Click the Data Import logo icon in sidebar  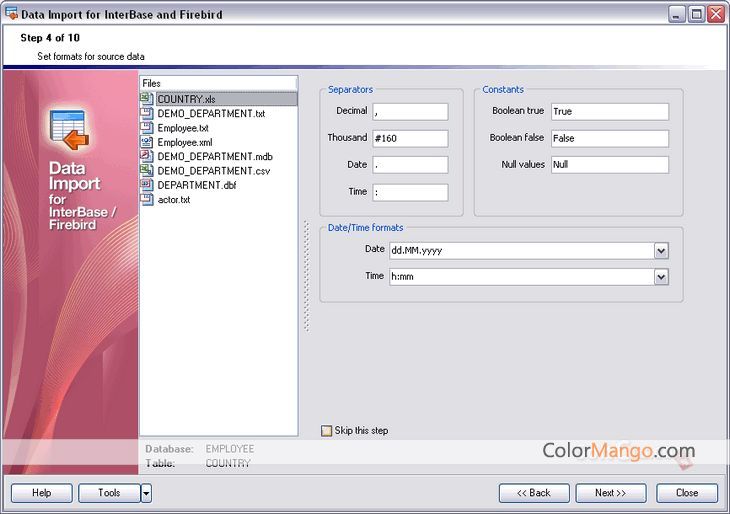coord(69,130)
